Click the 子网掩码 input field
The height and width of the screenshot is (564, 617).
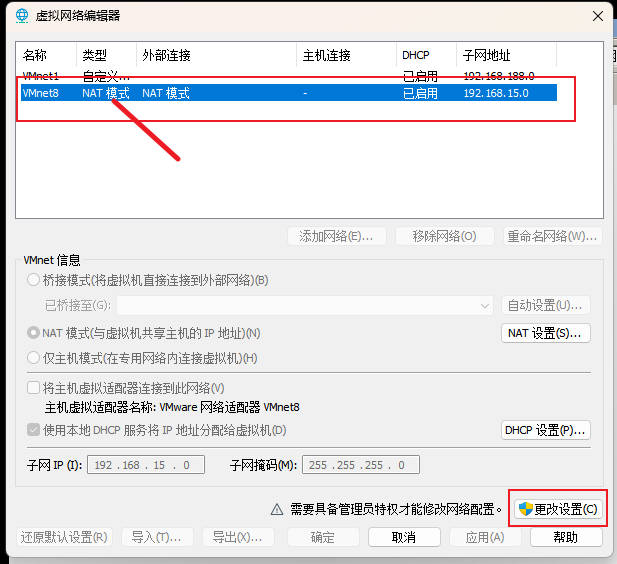360,465
